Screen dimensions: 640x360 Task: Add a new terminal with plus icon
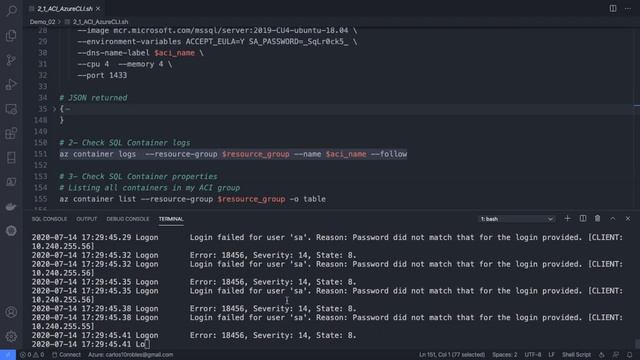coord(567,219)
